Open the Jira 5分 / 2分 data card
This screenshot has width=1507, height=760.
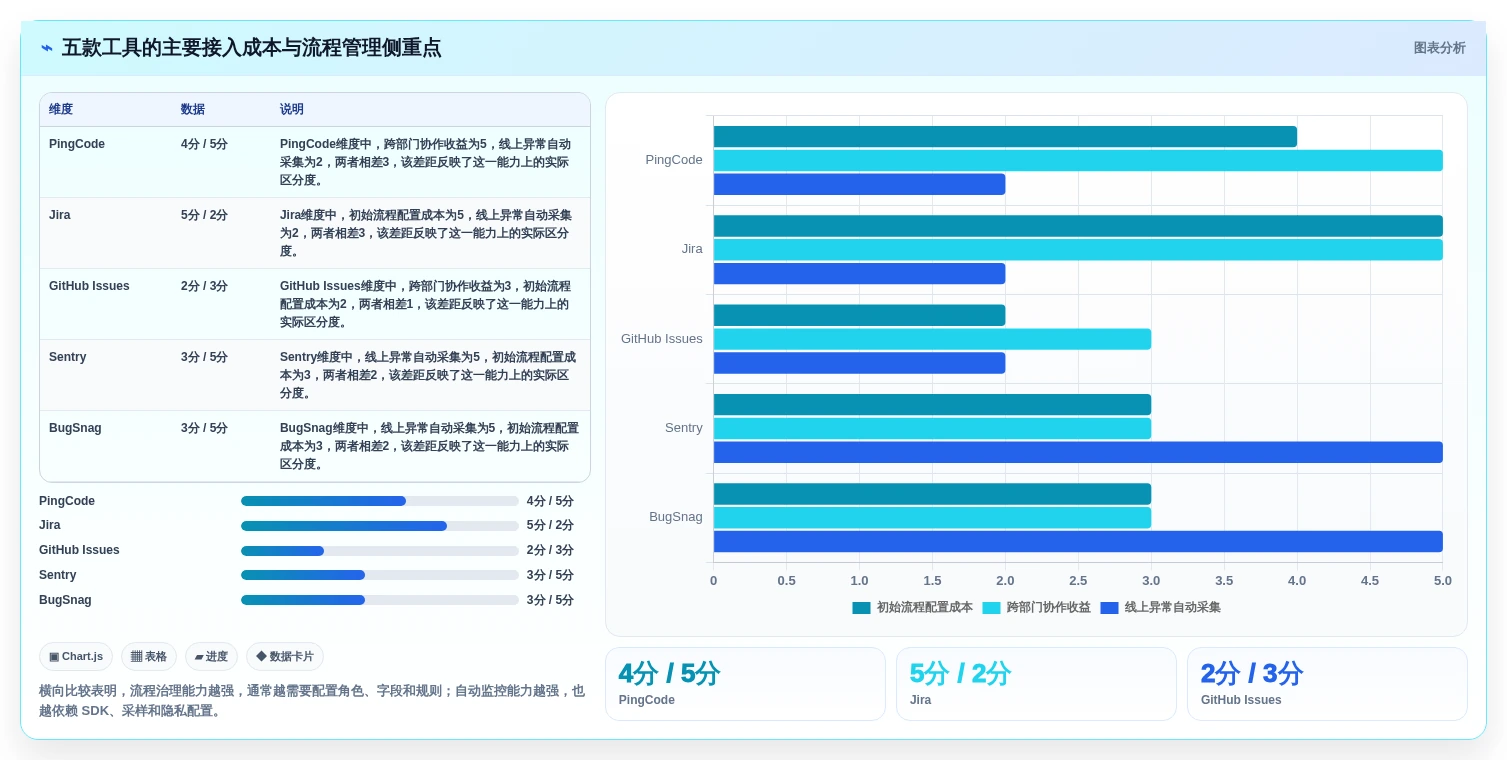[x=1036, y=684]
